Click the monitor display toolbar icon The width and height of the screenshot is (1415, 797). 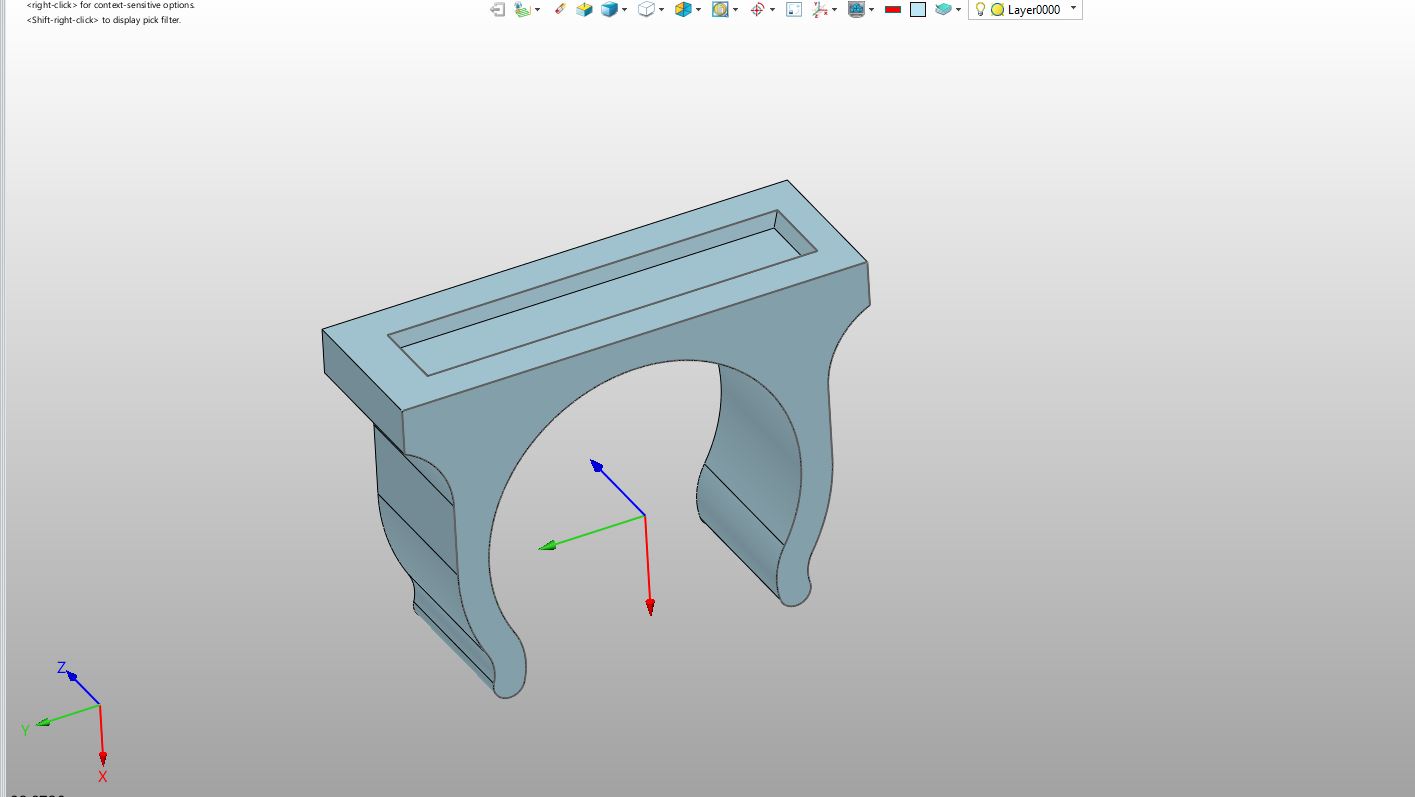point(856,9)
